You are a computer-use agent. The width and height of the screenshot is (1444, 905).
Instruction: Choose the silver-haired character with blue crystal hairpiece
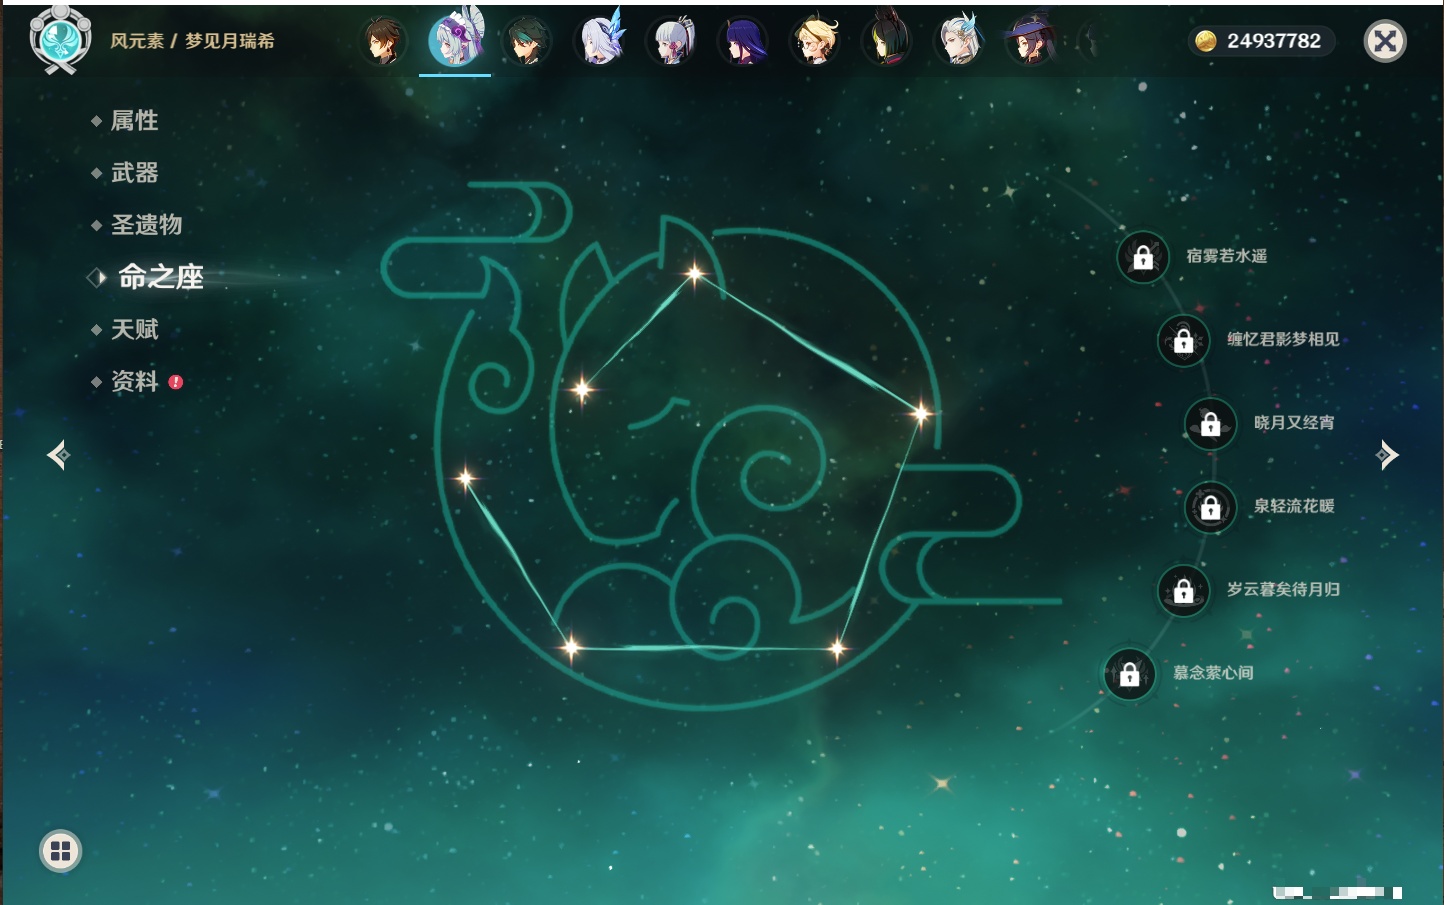coord(600,40)
